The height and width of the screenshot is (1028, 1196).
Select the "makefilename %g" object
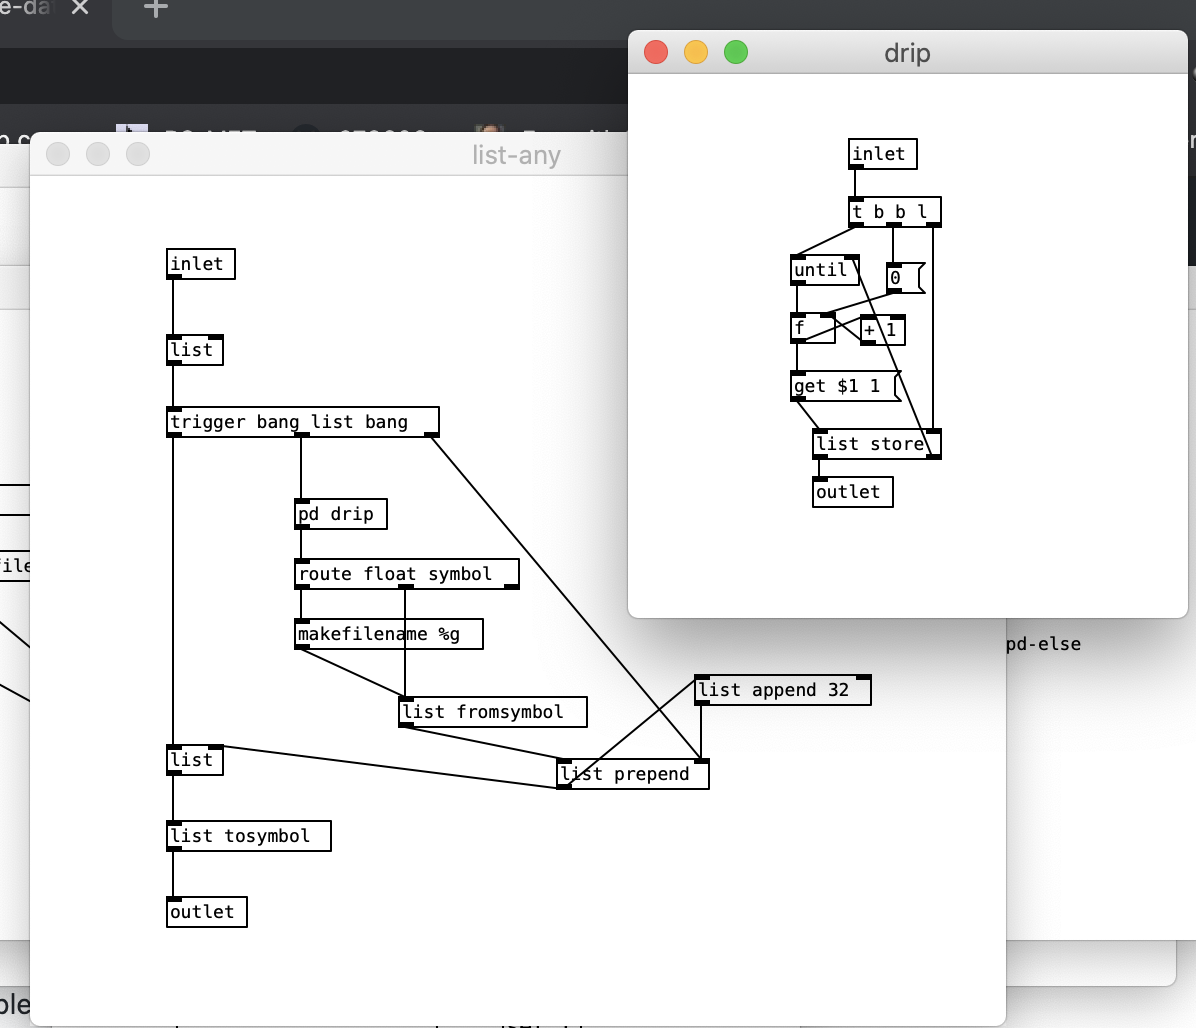pos(388,633)
